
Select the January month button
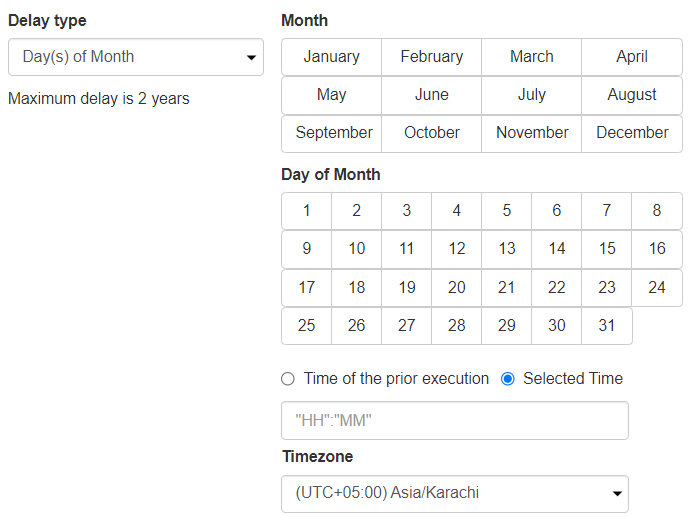click(x=331, y=57)
